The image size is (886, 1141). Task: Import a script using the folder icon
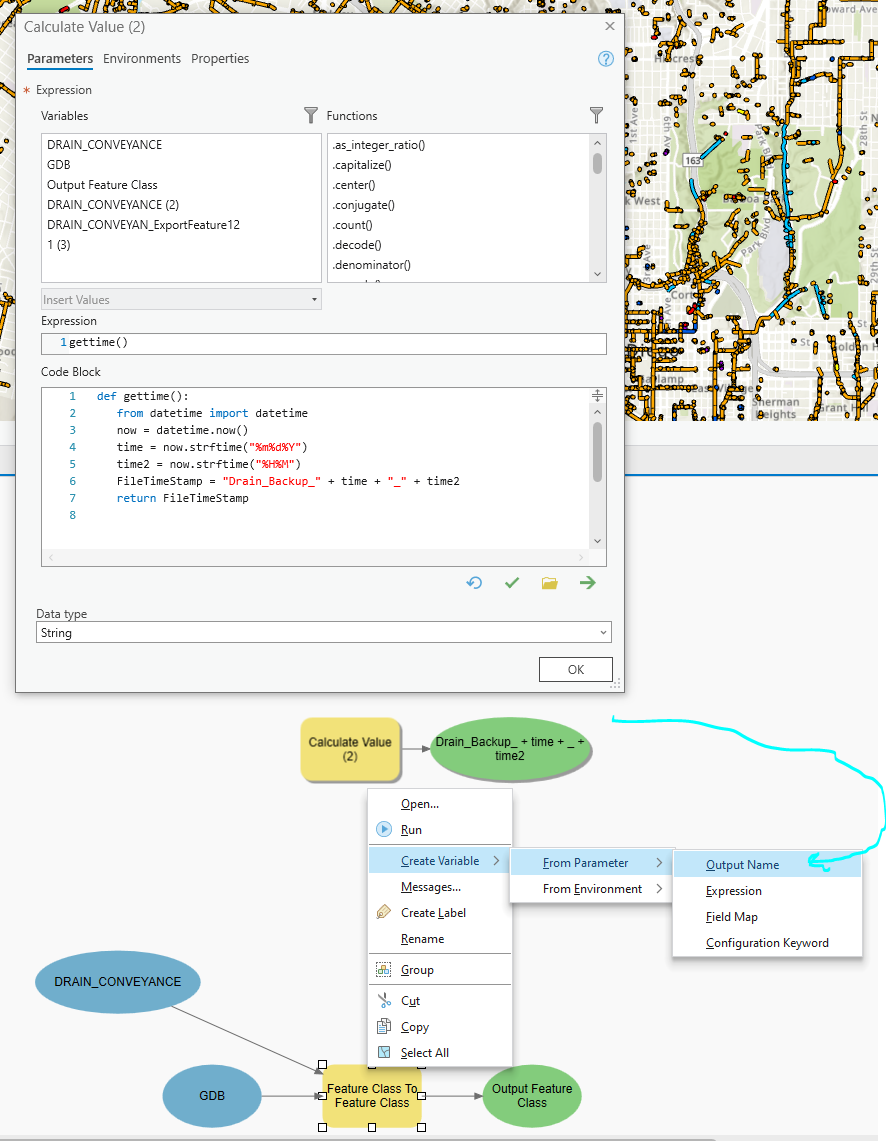(x=548, y=583)
